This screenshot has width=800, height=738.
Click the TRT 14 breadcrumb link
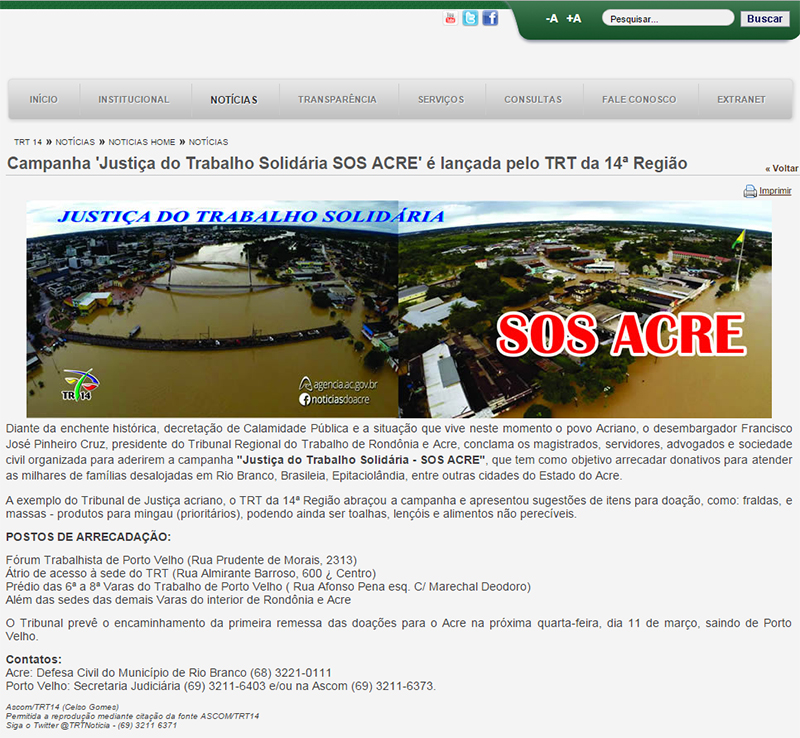(28, 142)
